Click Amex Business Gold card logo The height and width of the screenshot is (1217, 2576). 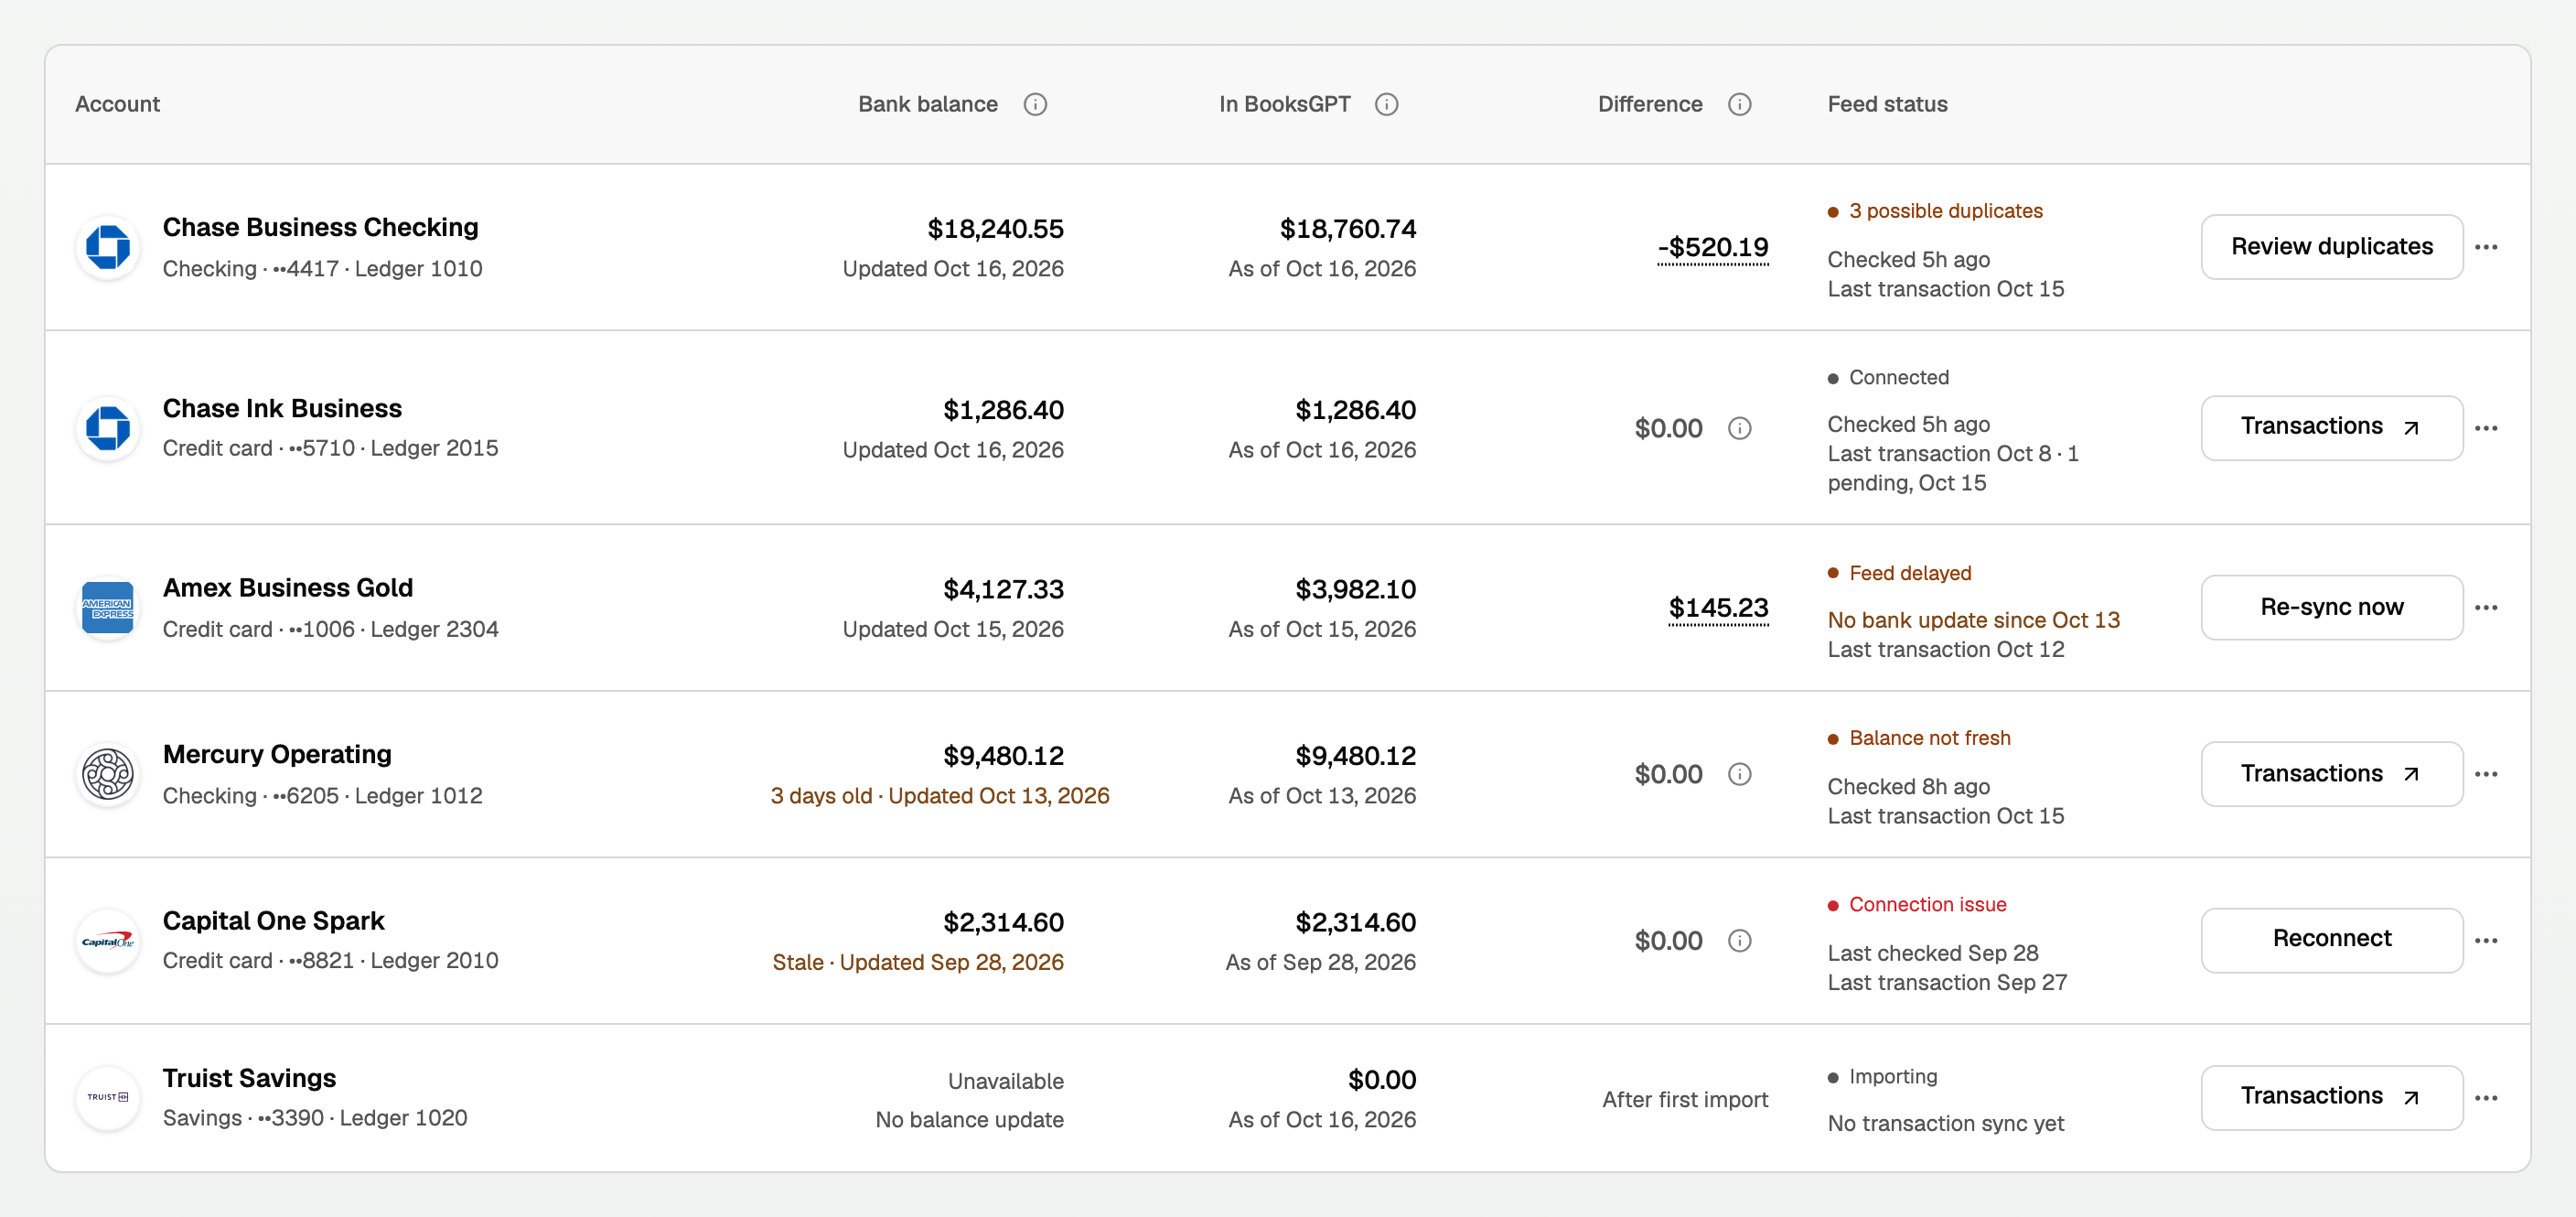(108, 607)
